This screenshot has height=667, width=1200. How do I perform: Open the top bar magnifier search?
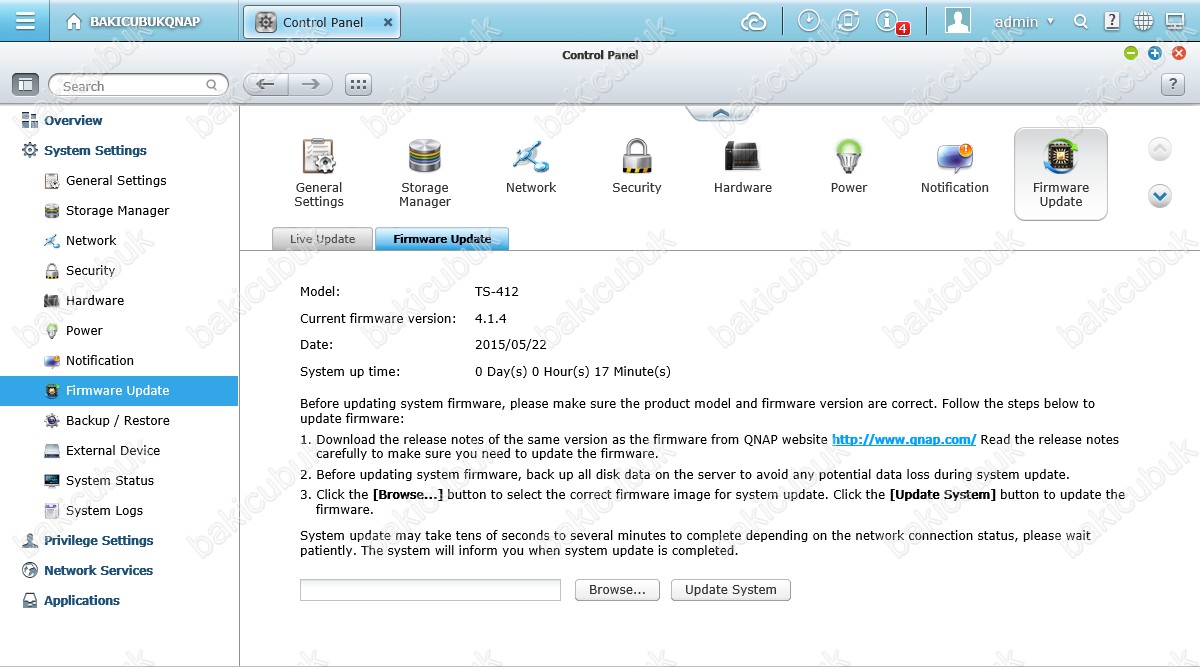point(1080,21)
